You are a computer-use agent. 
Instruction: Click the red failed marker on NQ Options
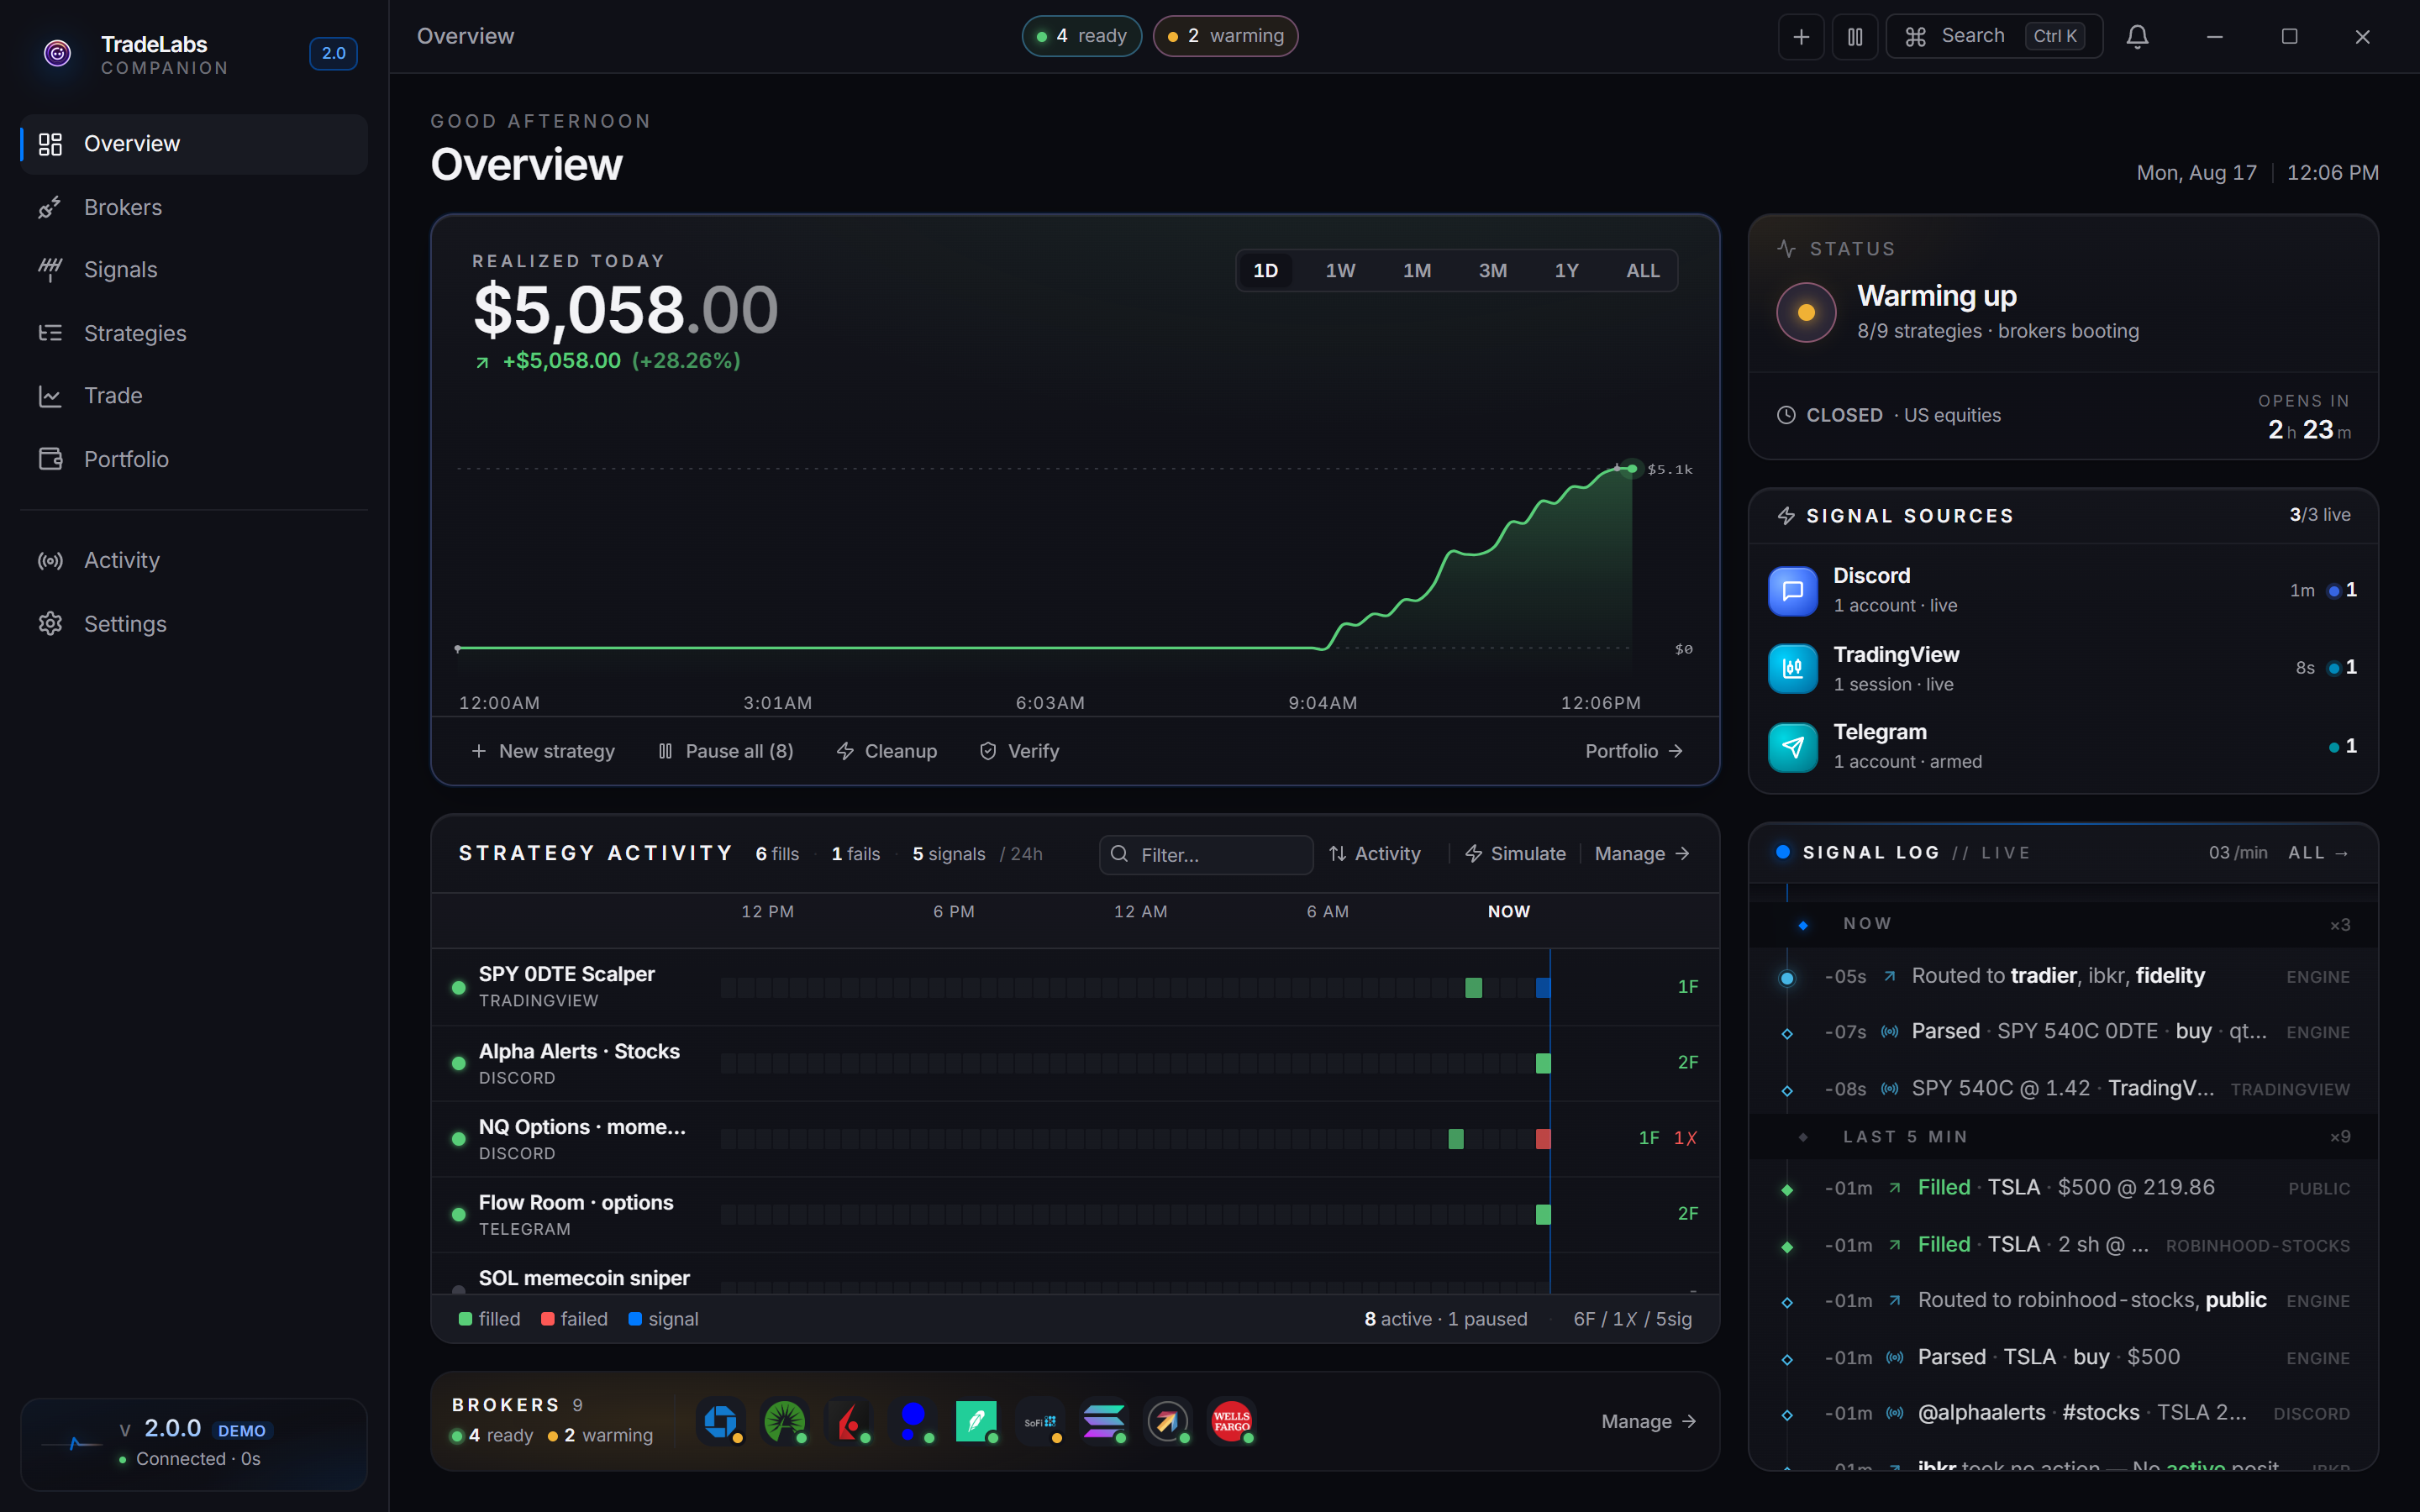[1543, 1139]
